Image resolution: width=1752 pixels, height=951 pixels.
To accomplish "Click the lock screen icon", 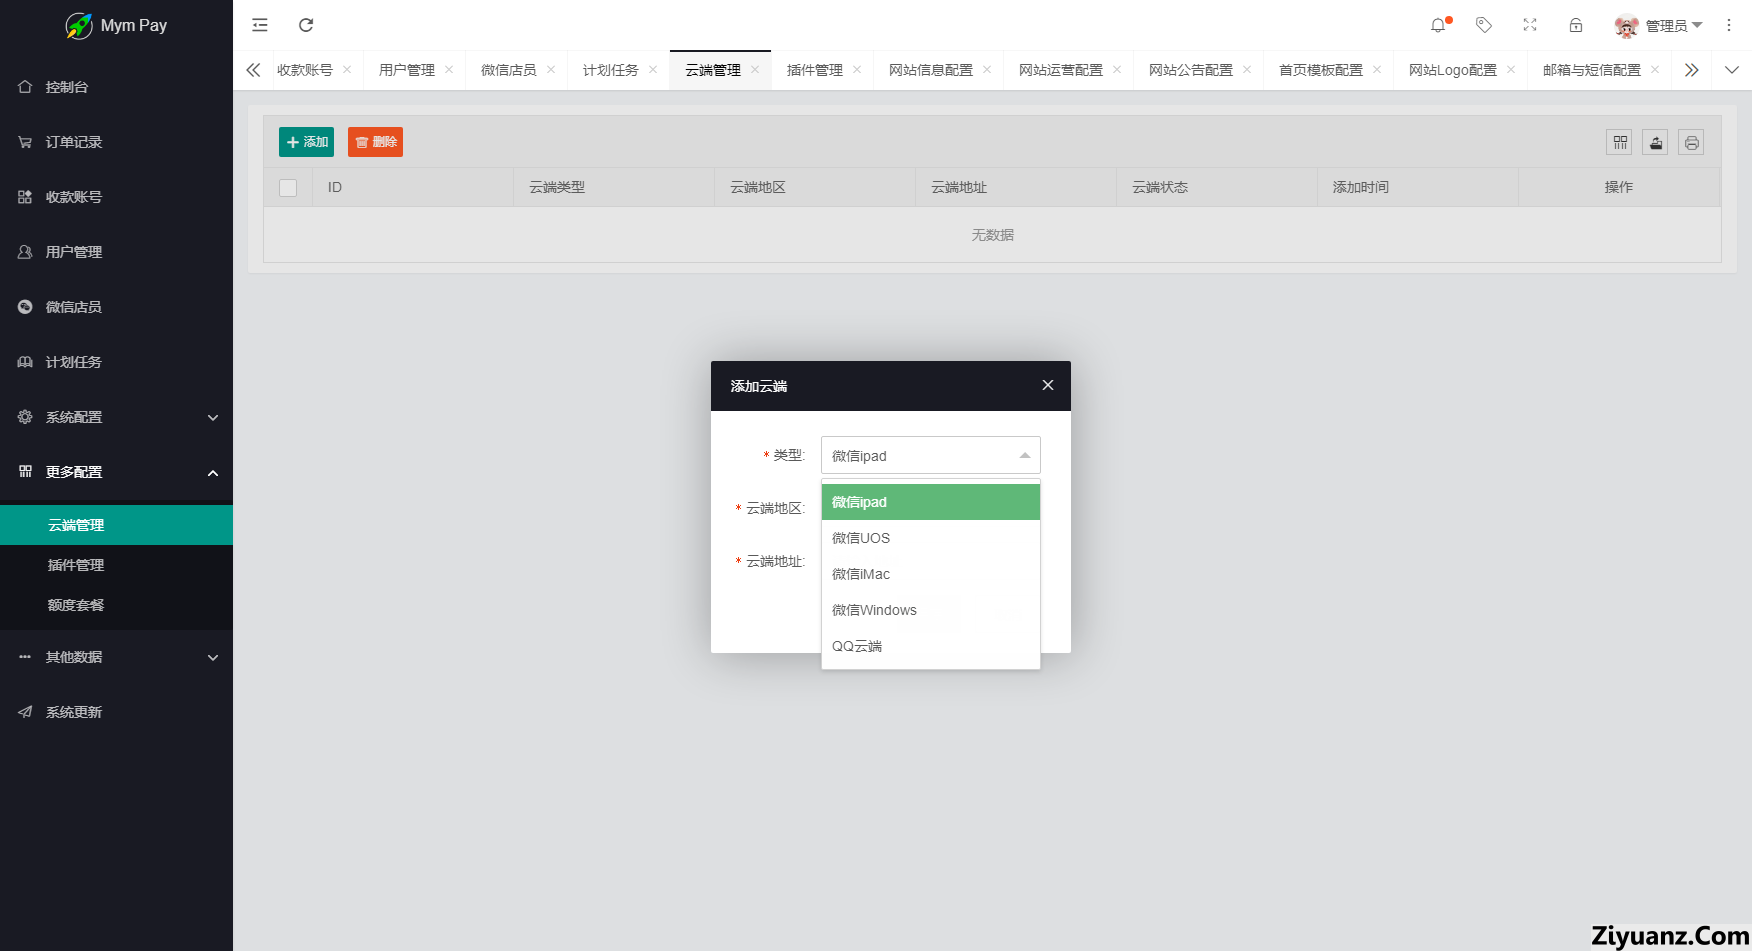I will 1576,25.
